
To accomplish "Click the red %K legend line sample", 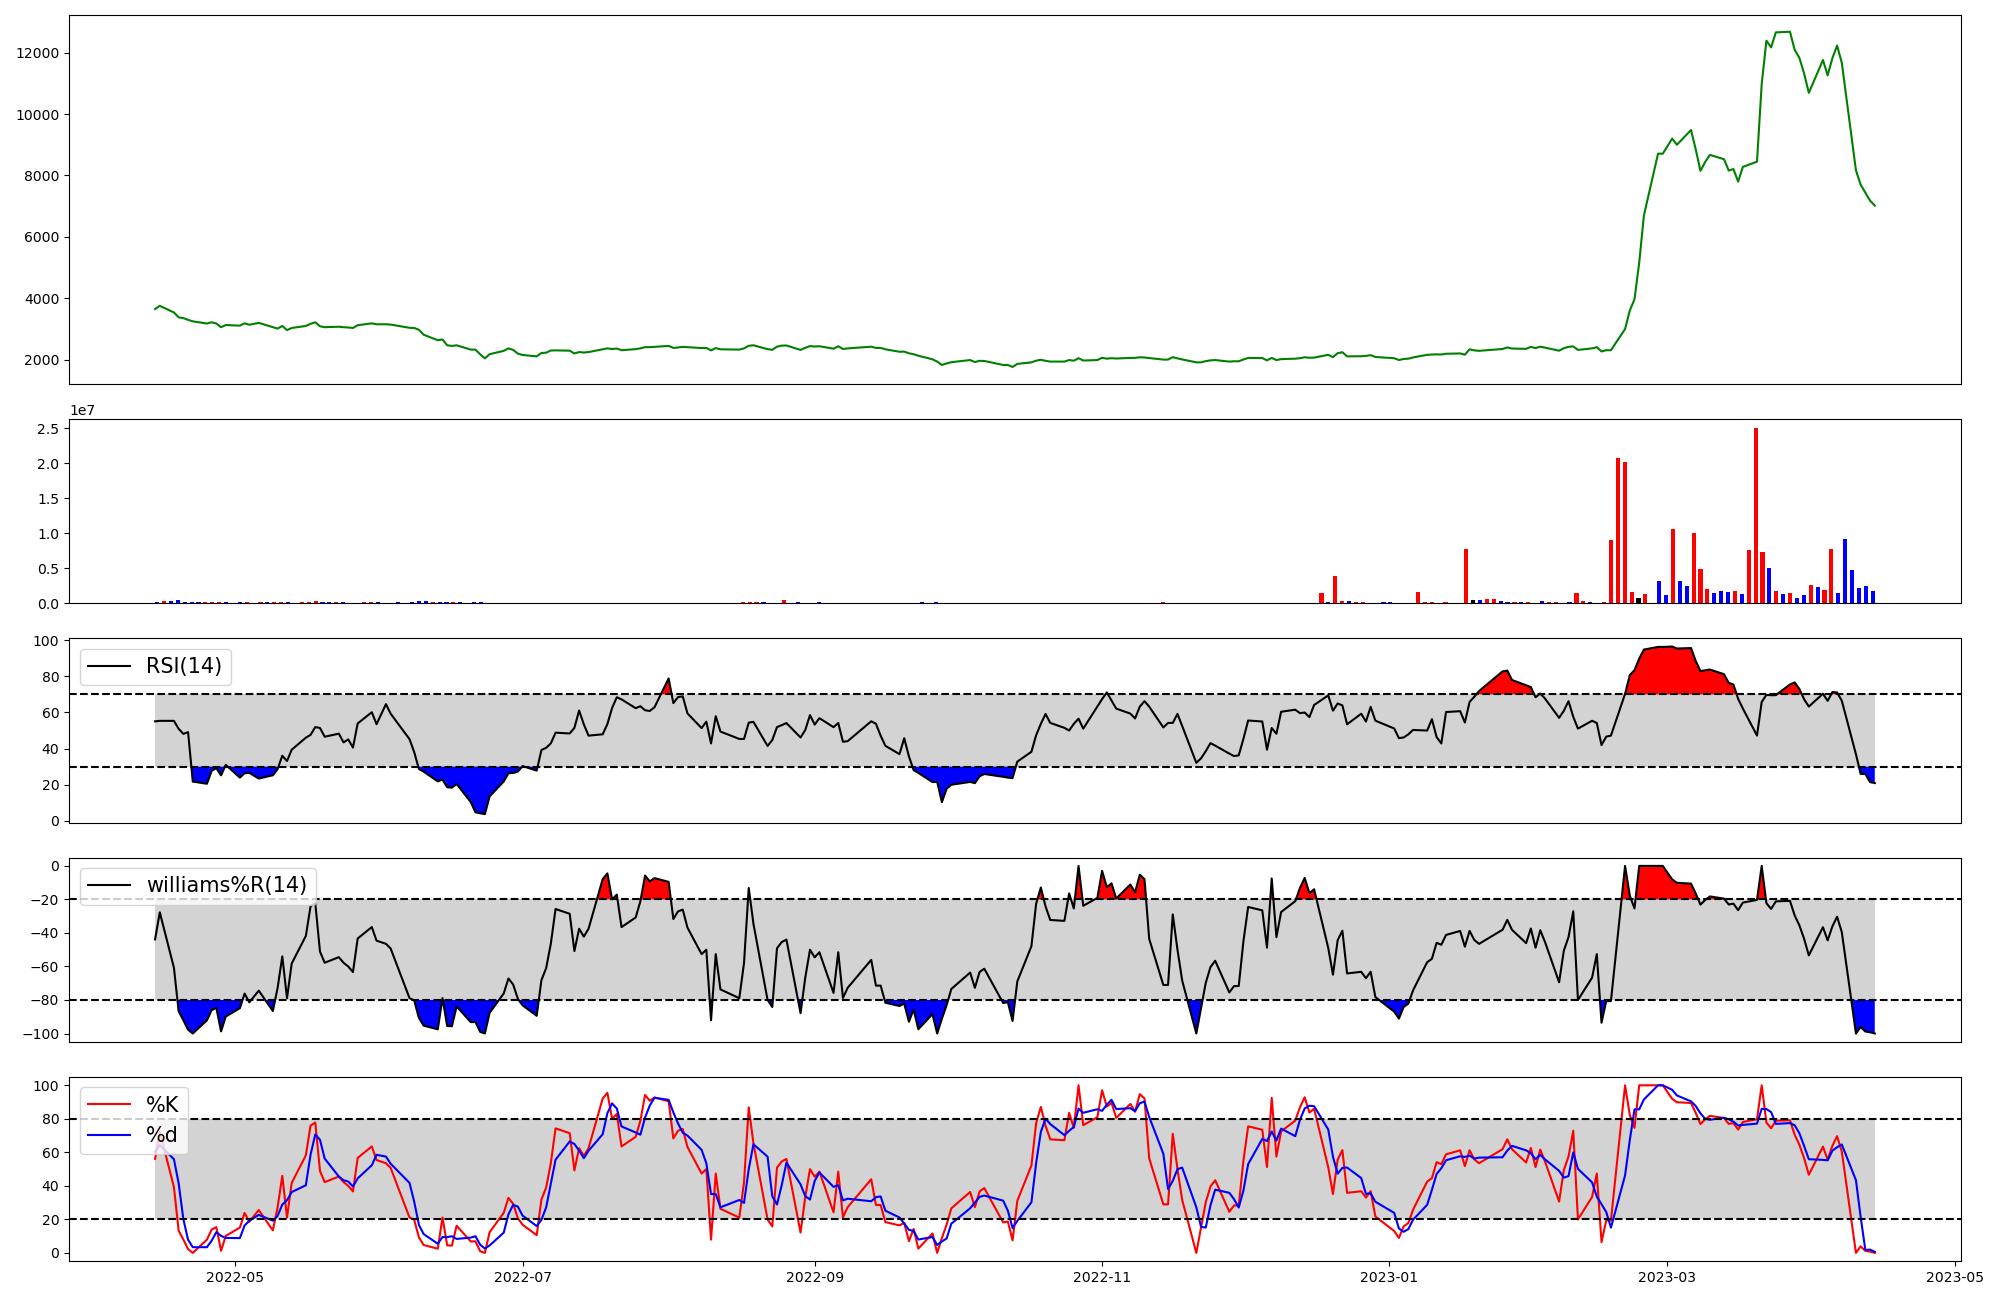I will coord(110,1105).
